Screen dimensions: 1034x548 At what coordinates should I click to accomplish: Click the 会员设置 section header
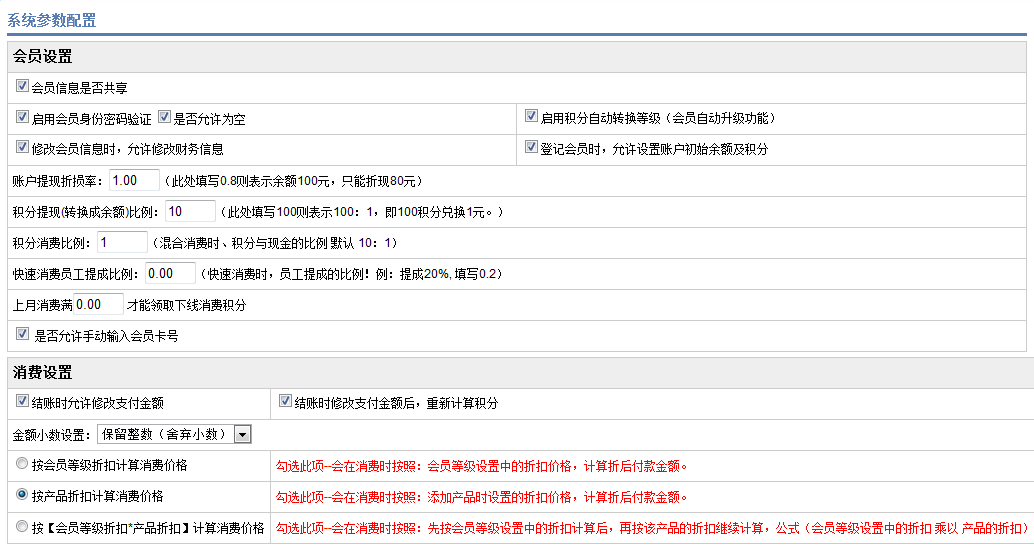coord(42,57)
